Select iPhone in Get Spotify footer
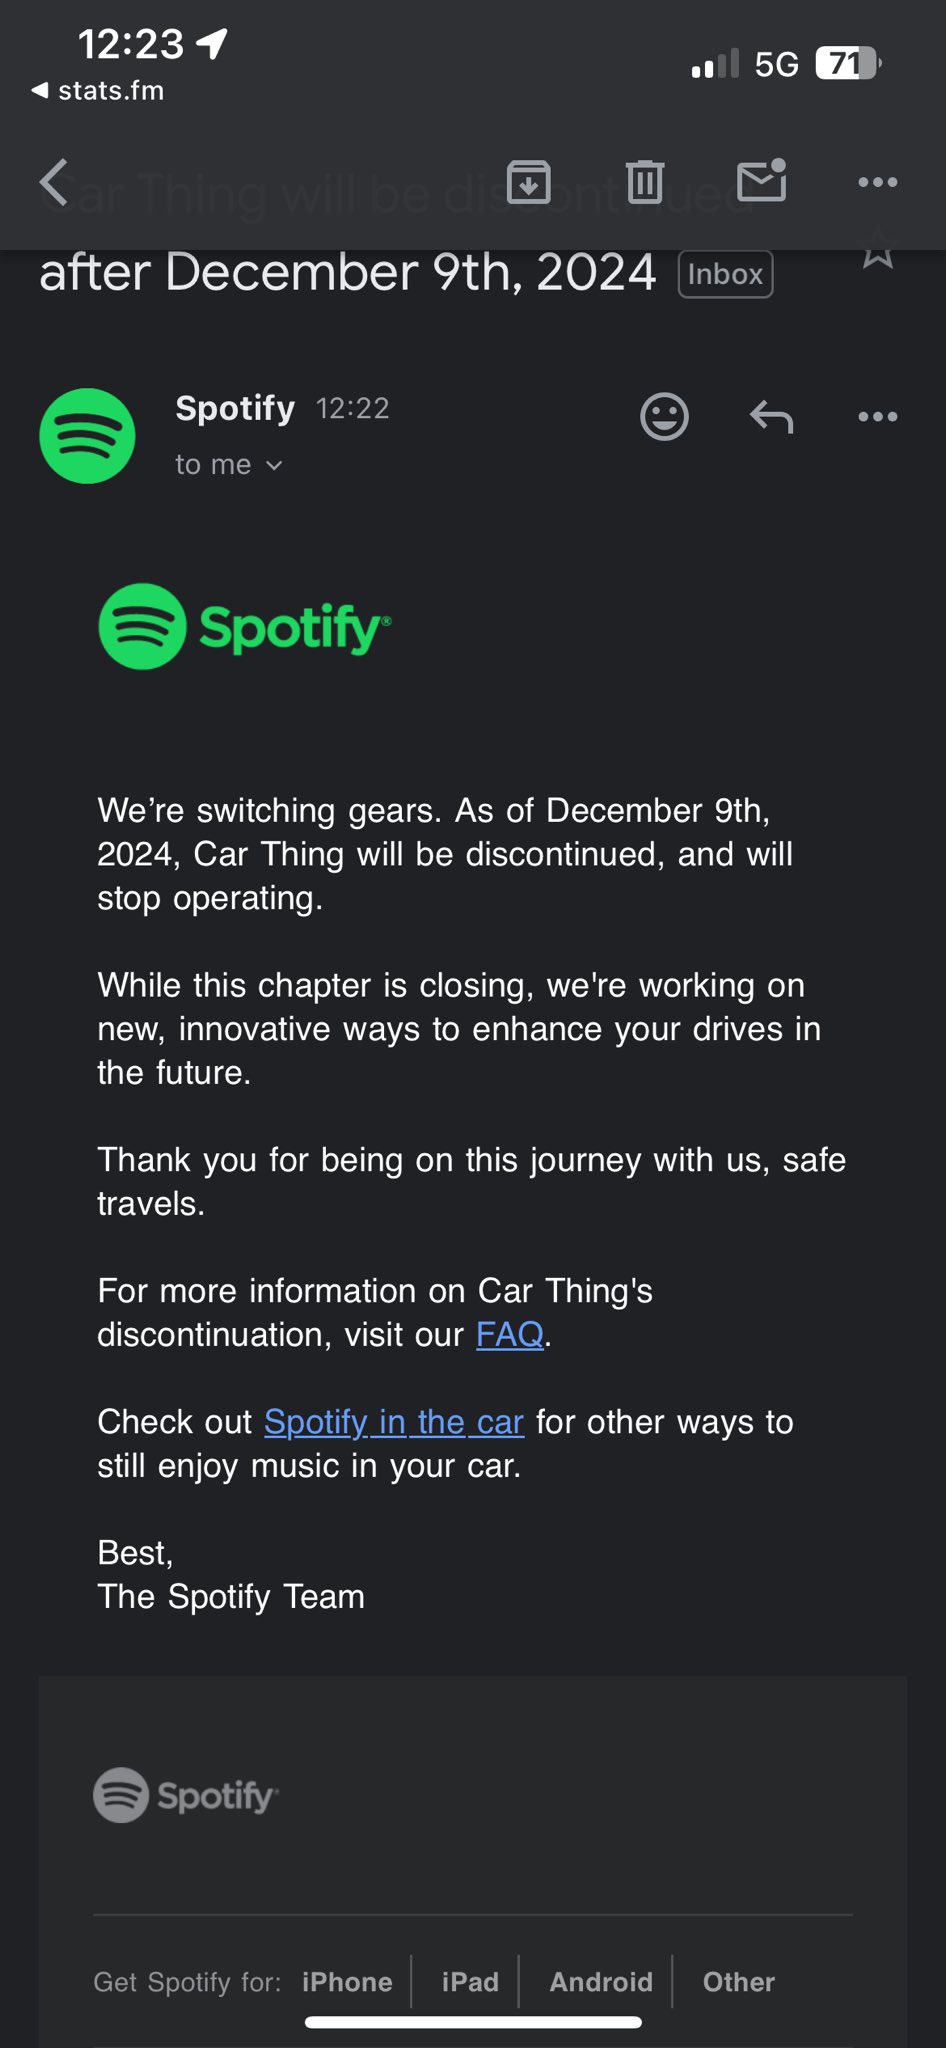 [347, 1982]
